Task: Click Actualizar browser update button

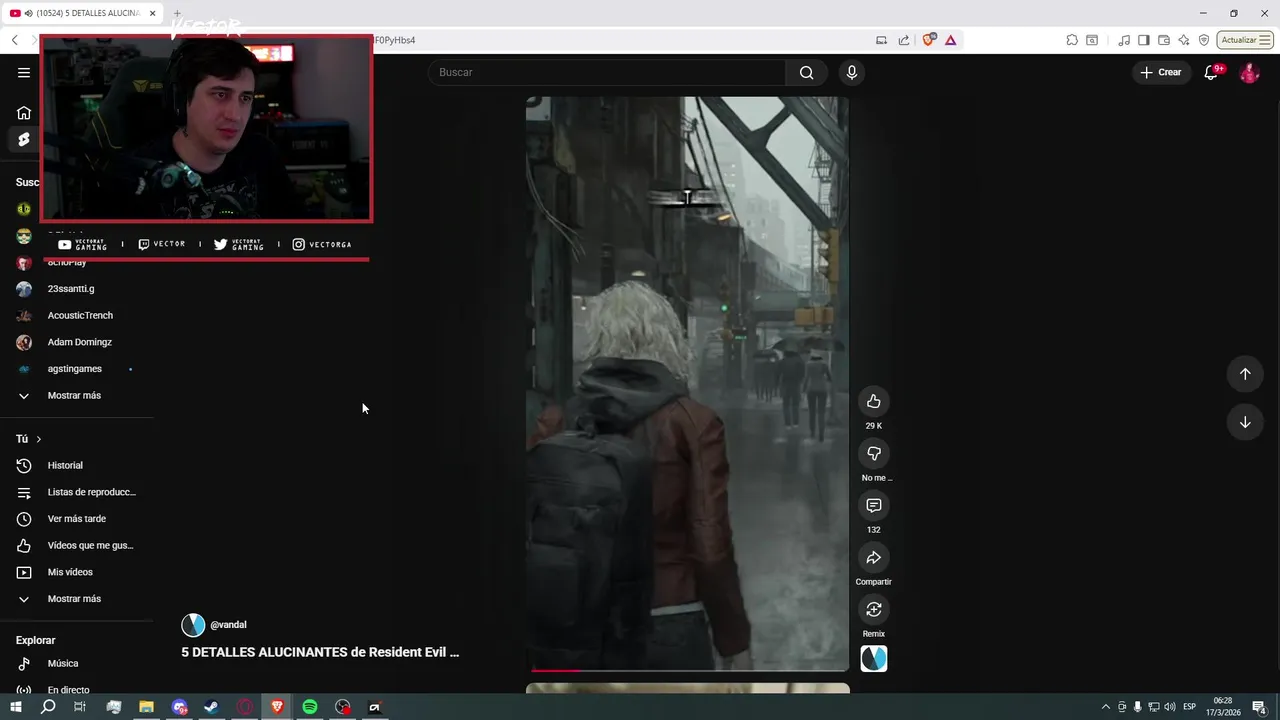Action: click(1245, 40)
